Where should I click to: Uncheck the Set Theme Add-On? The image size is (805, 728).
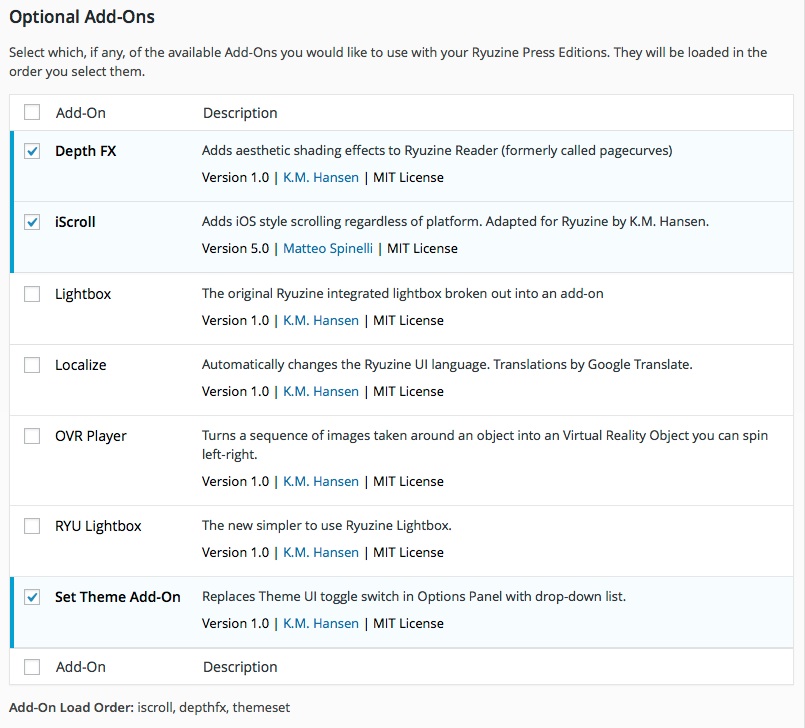click(x=30, y=596)
